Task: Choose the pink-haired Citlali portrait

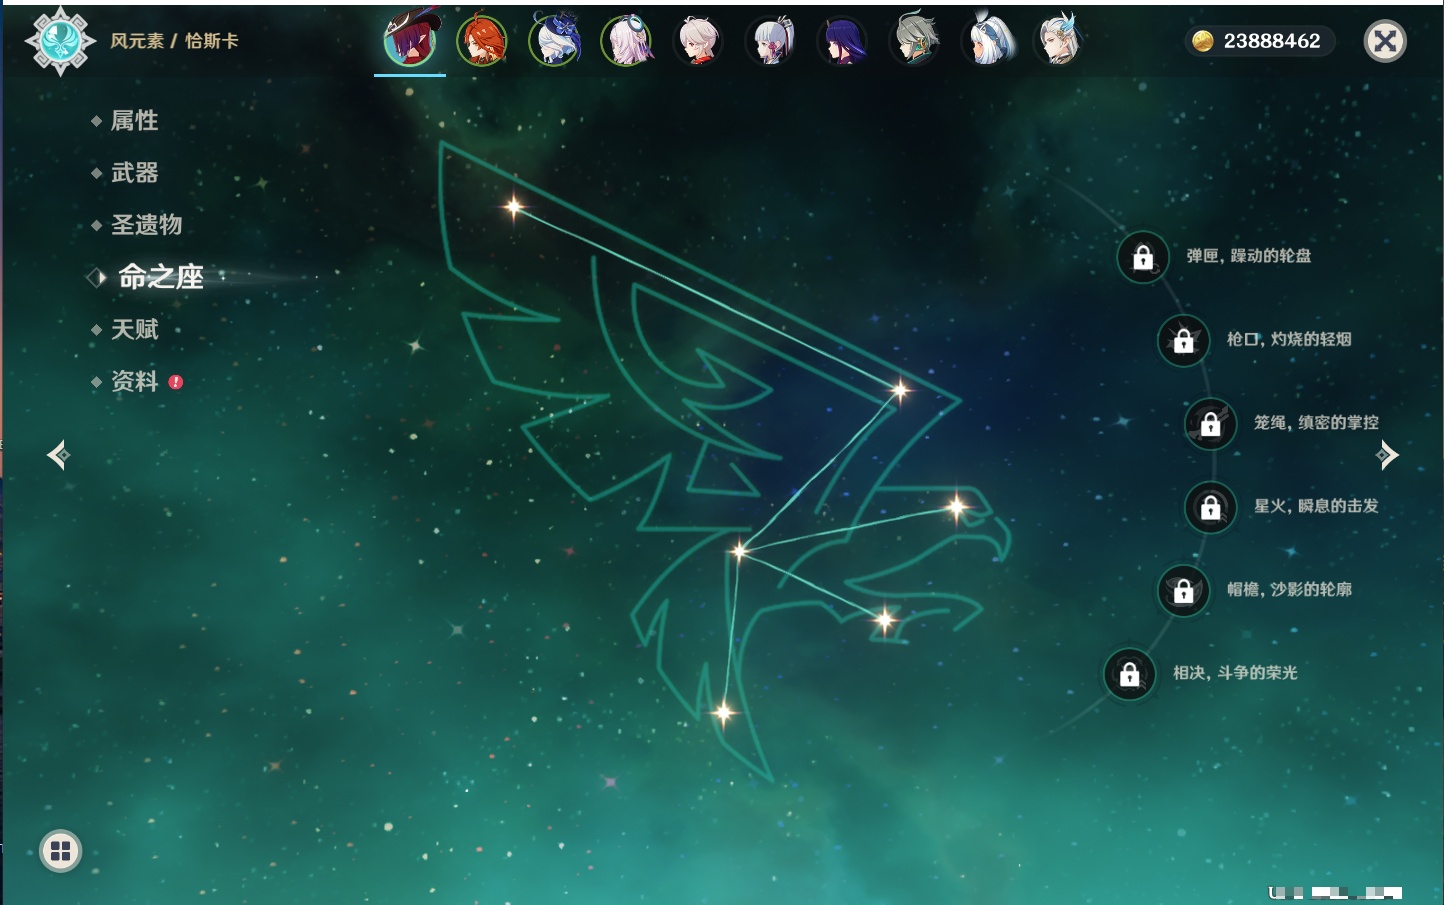Action: coord(626,41)
